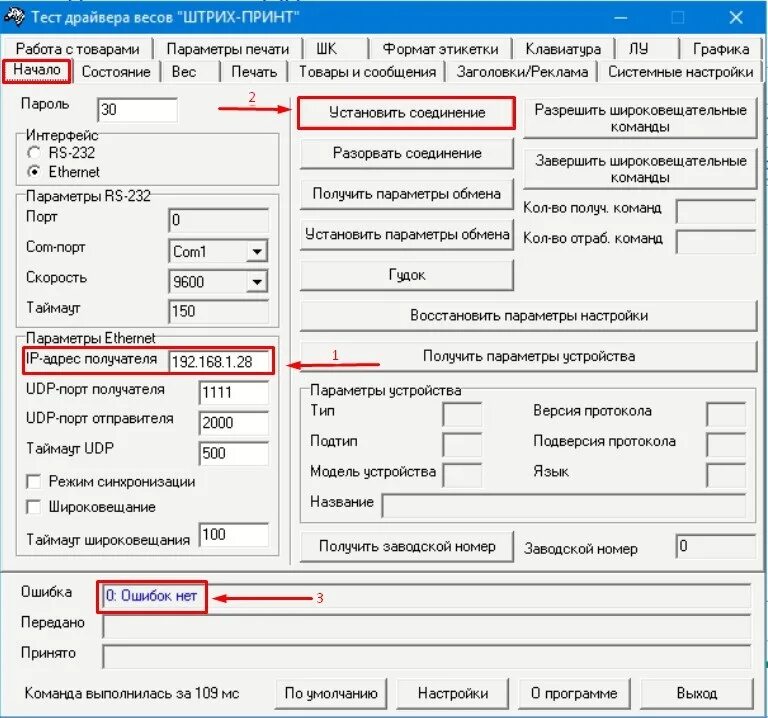This screenshot has height=718, width=768.
Task: Click the Разорвать соединение button
Action: point(407,153)
